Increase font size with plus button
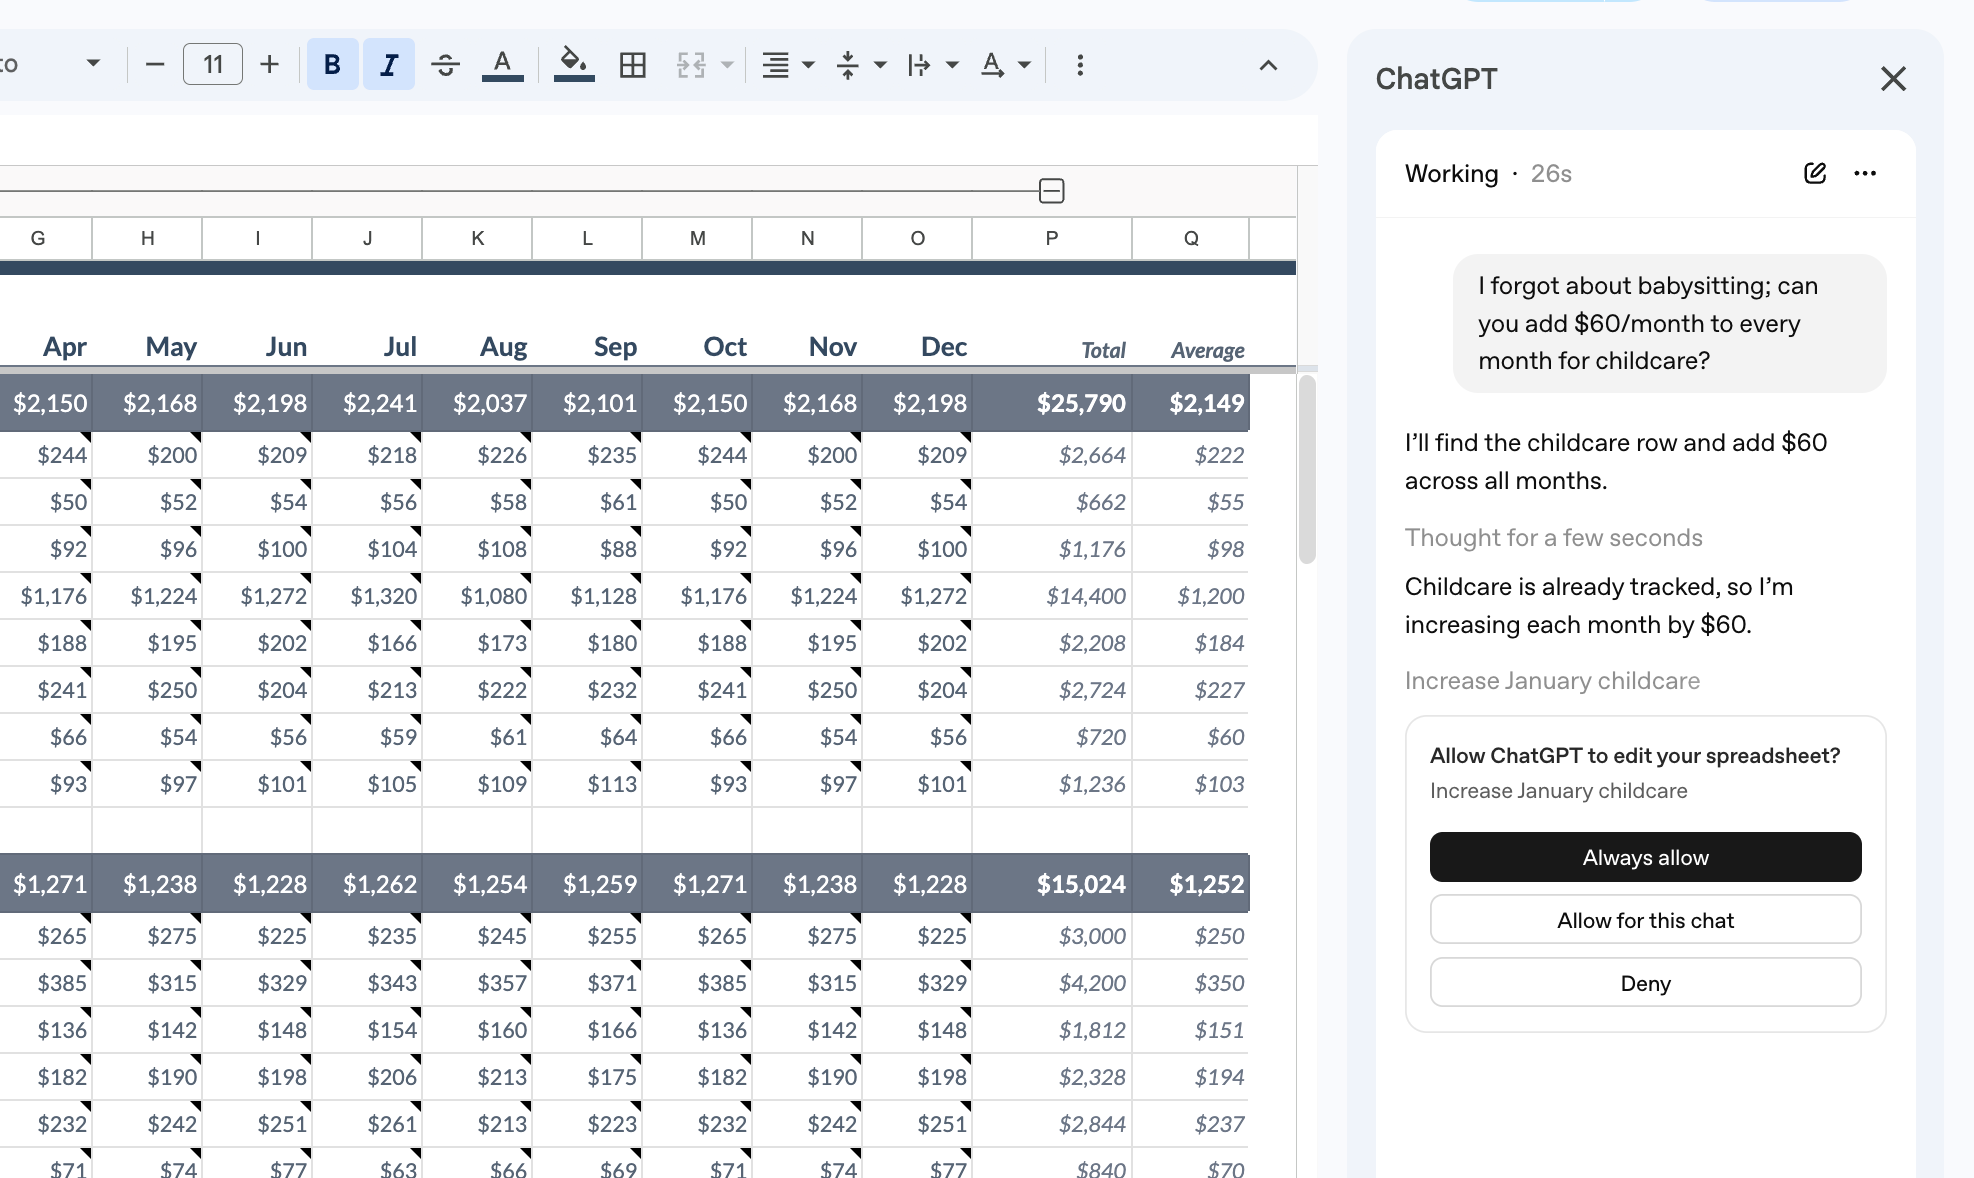 [269, 65]
